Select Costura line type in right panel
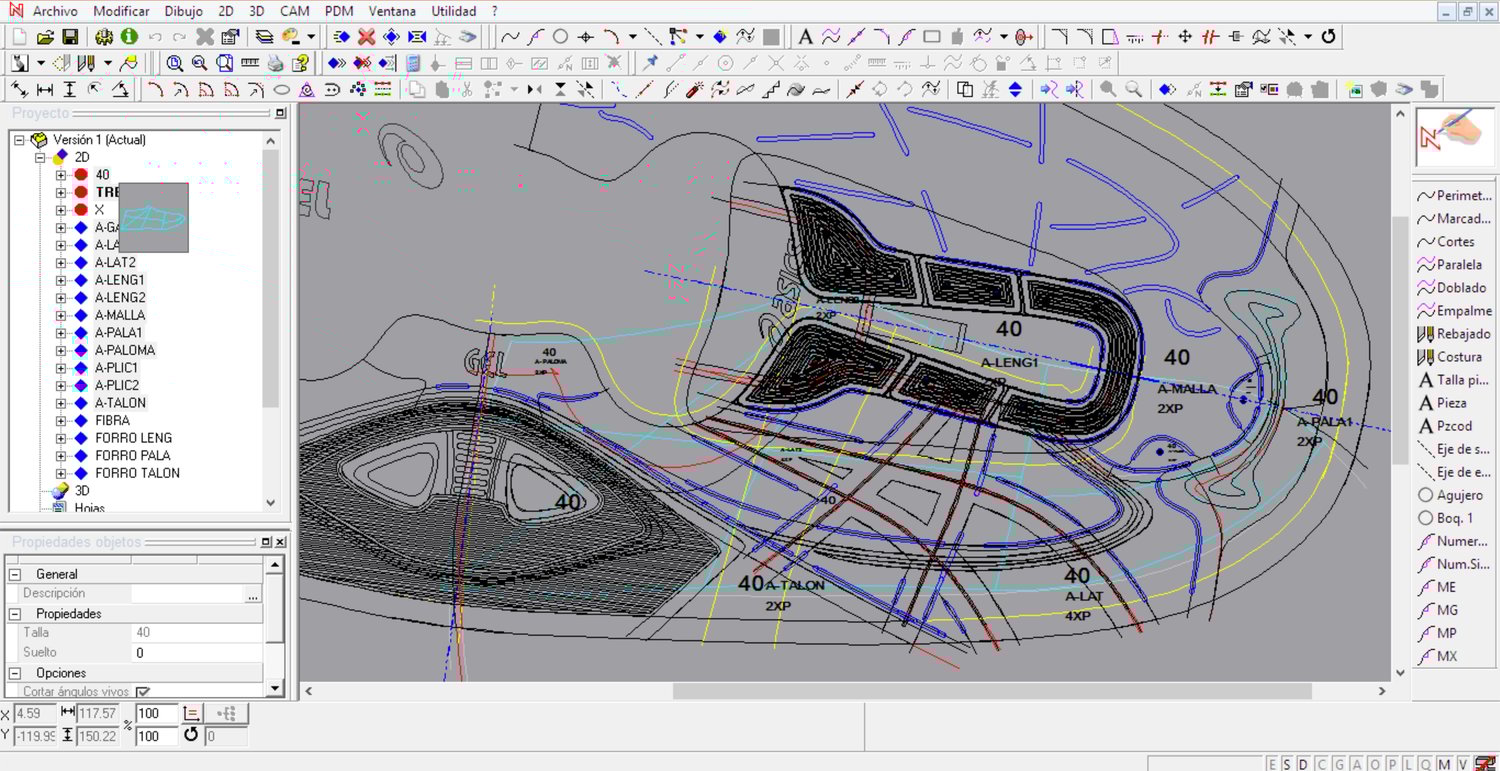The image size is (1500, 771). (1458, 357)
